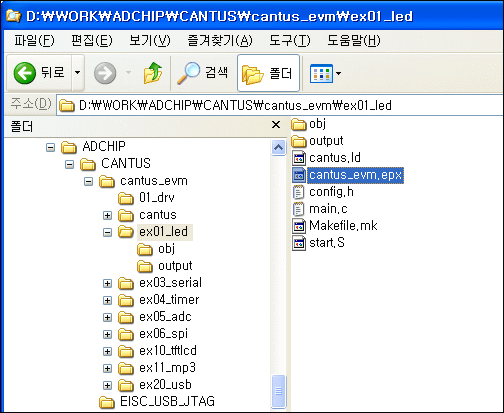Open the Views dropdown arrow
The width and height of the screenshot is (504, 413).
[x=338, y=73]
